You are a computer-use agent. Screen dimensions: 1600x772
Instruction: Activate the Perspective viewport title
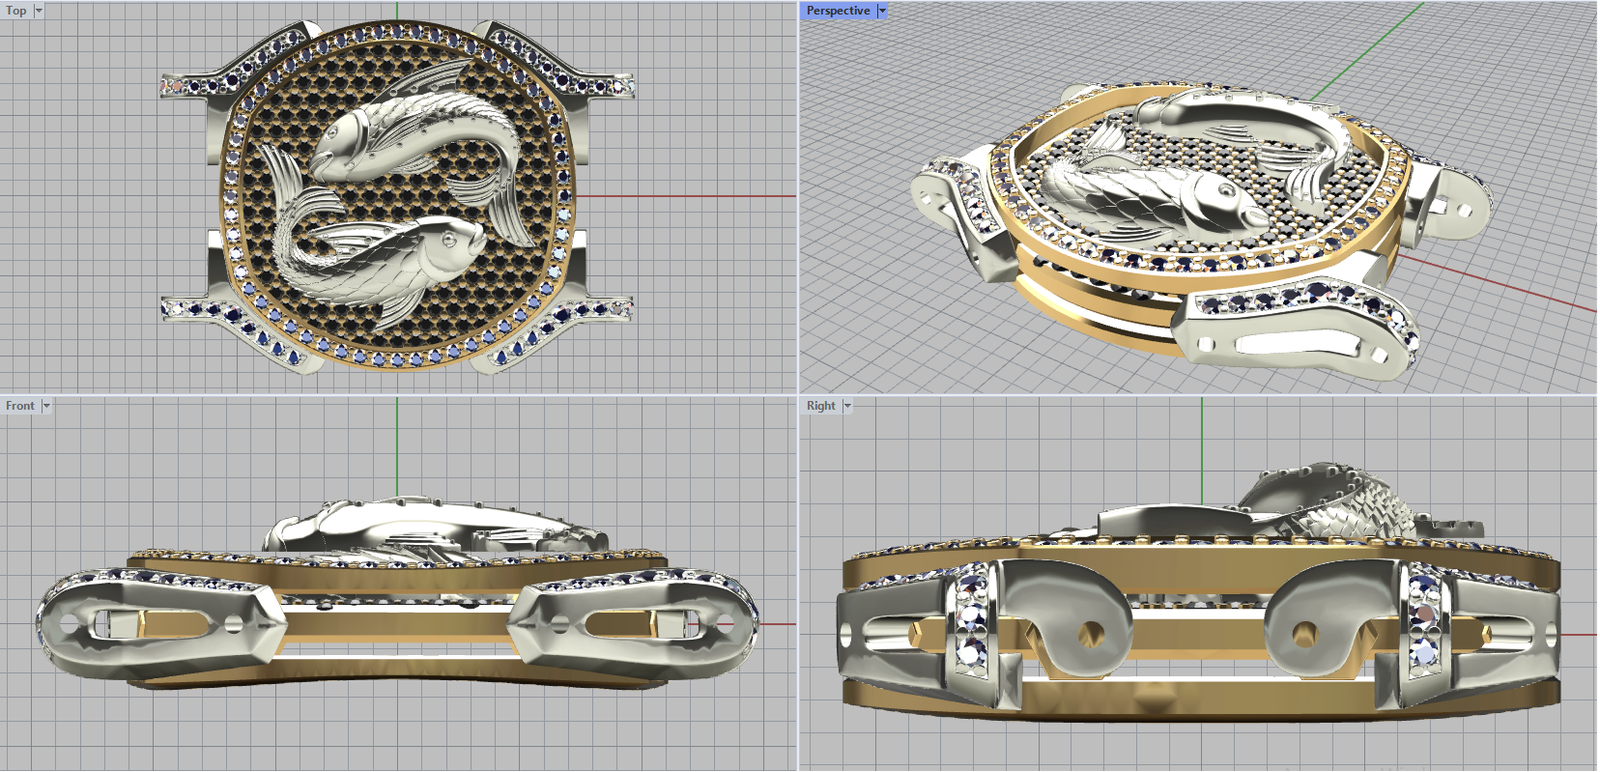pyautogui.click(x=837, y=11)
